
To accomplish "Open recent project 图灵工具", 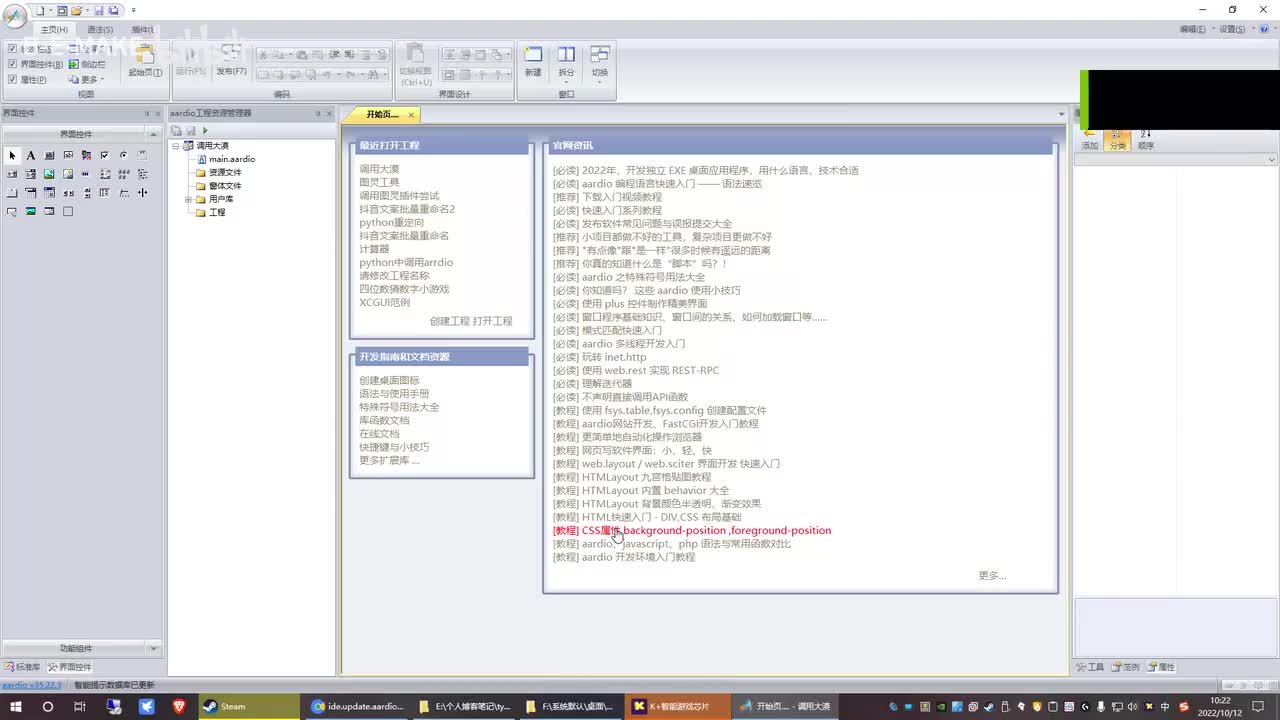I will [379, 182].
